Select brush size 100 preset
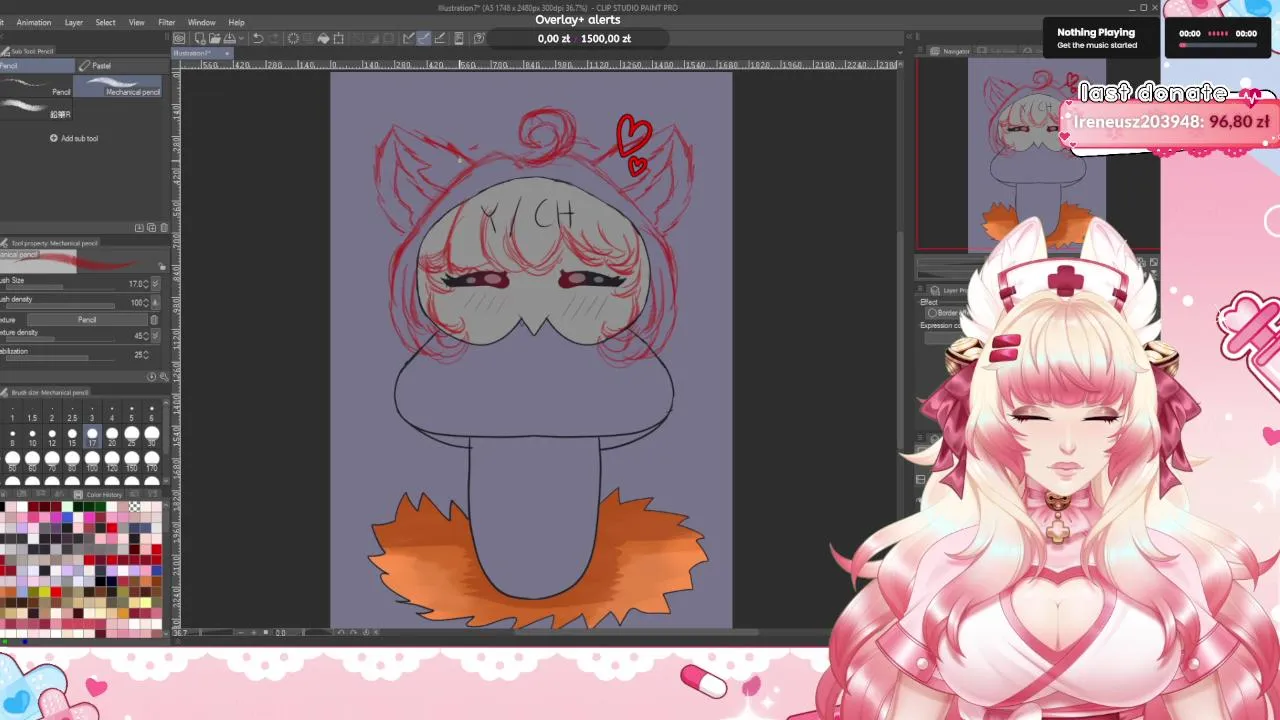 (x=92, y=461)
